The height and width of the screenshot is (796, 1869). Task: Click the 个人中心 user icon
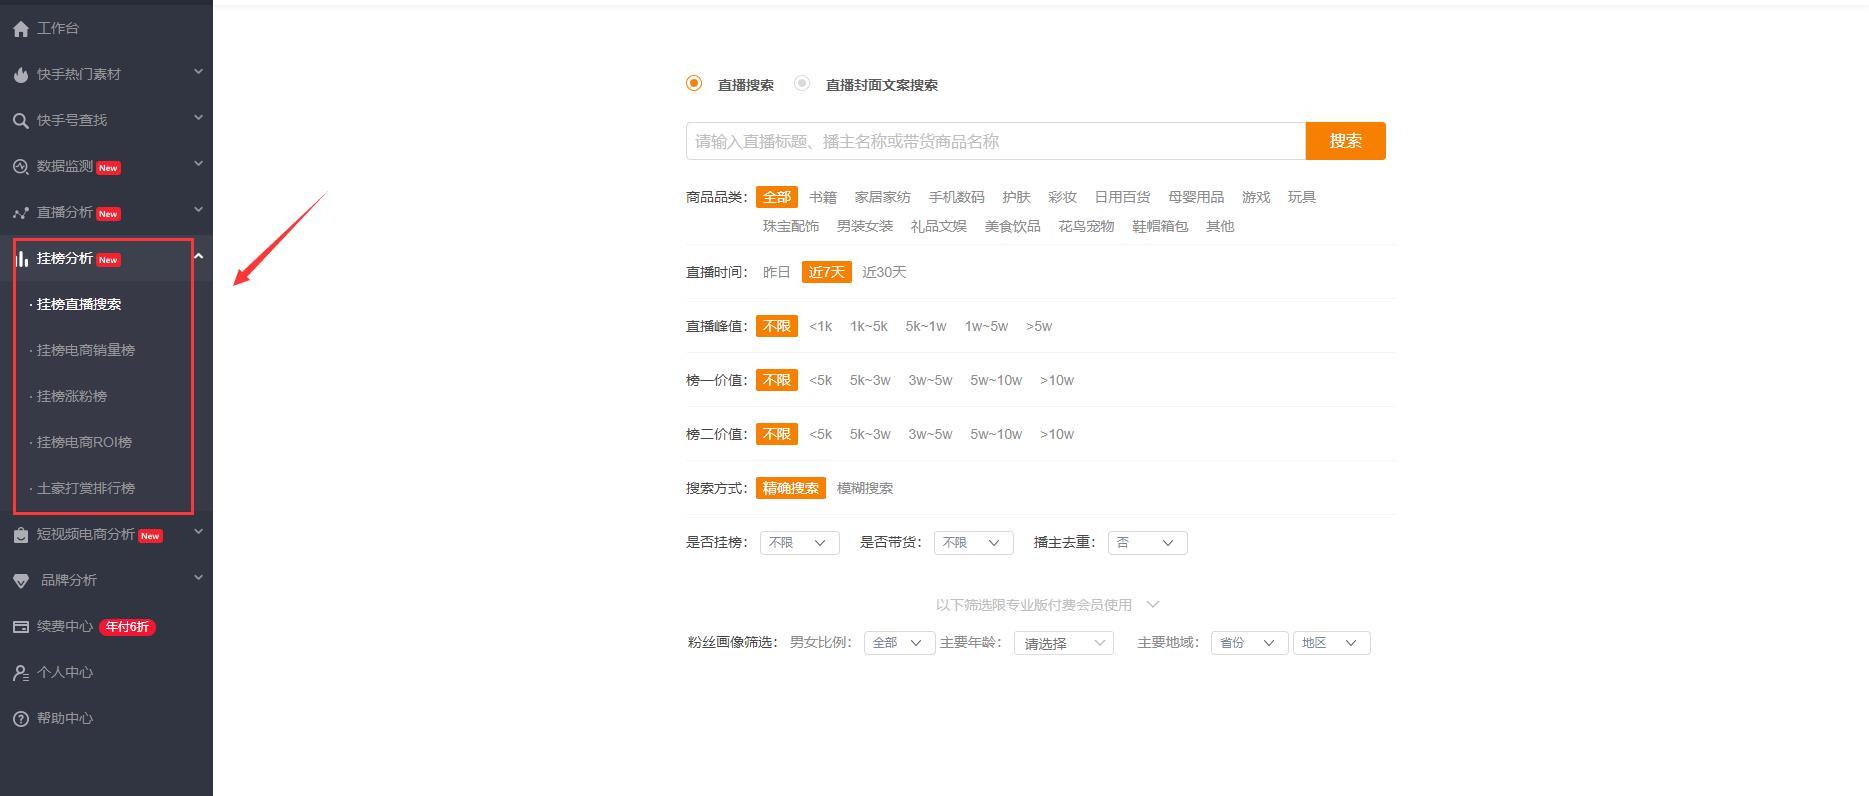tap(21, 673)
